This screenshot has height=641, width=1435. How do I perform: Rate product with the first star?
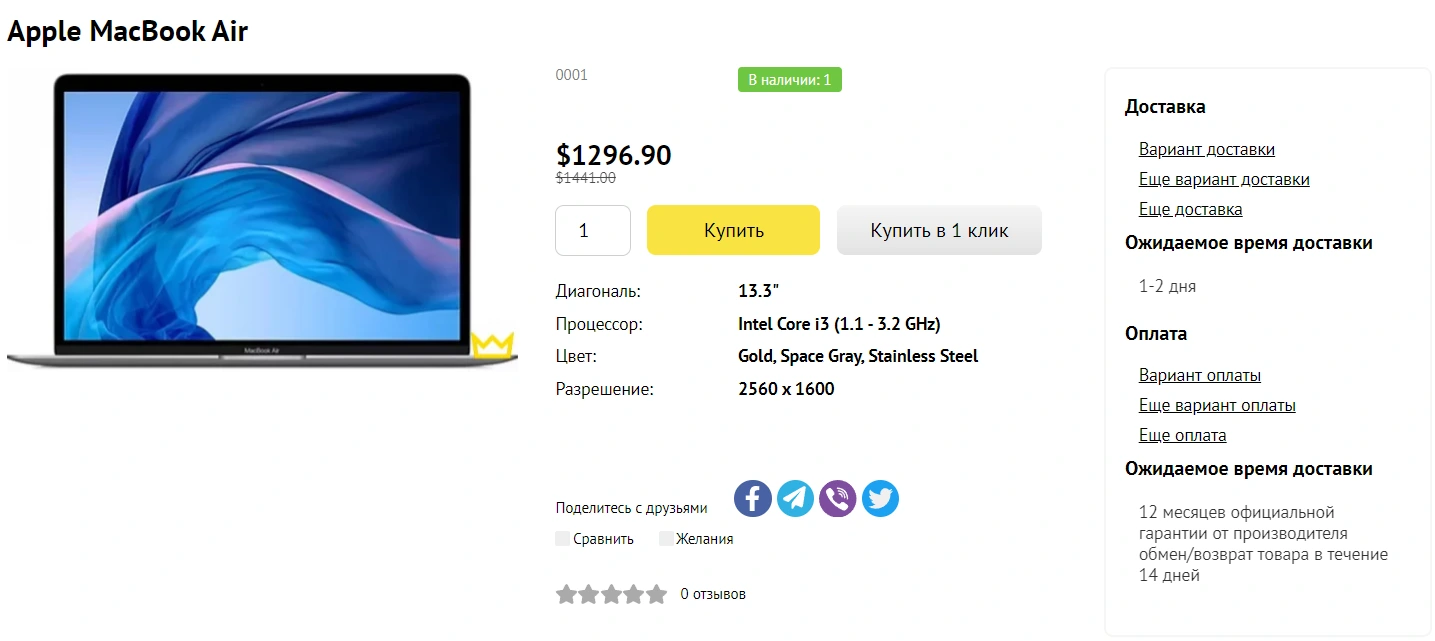click(x=566, y=595)
